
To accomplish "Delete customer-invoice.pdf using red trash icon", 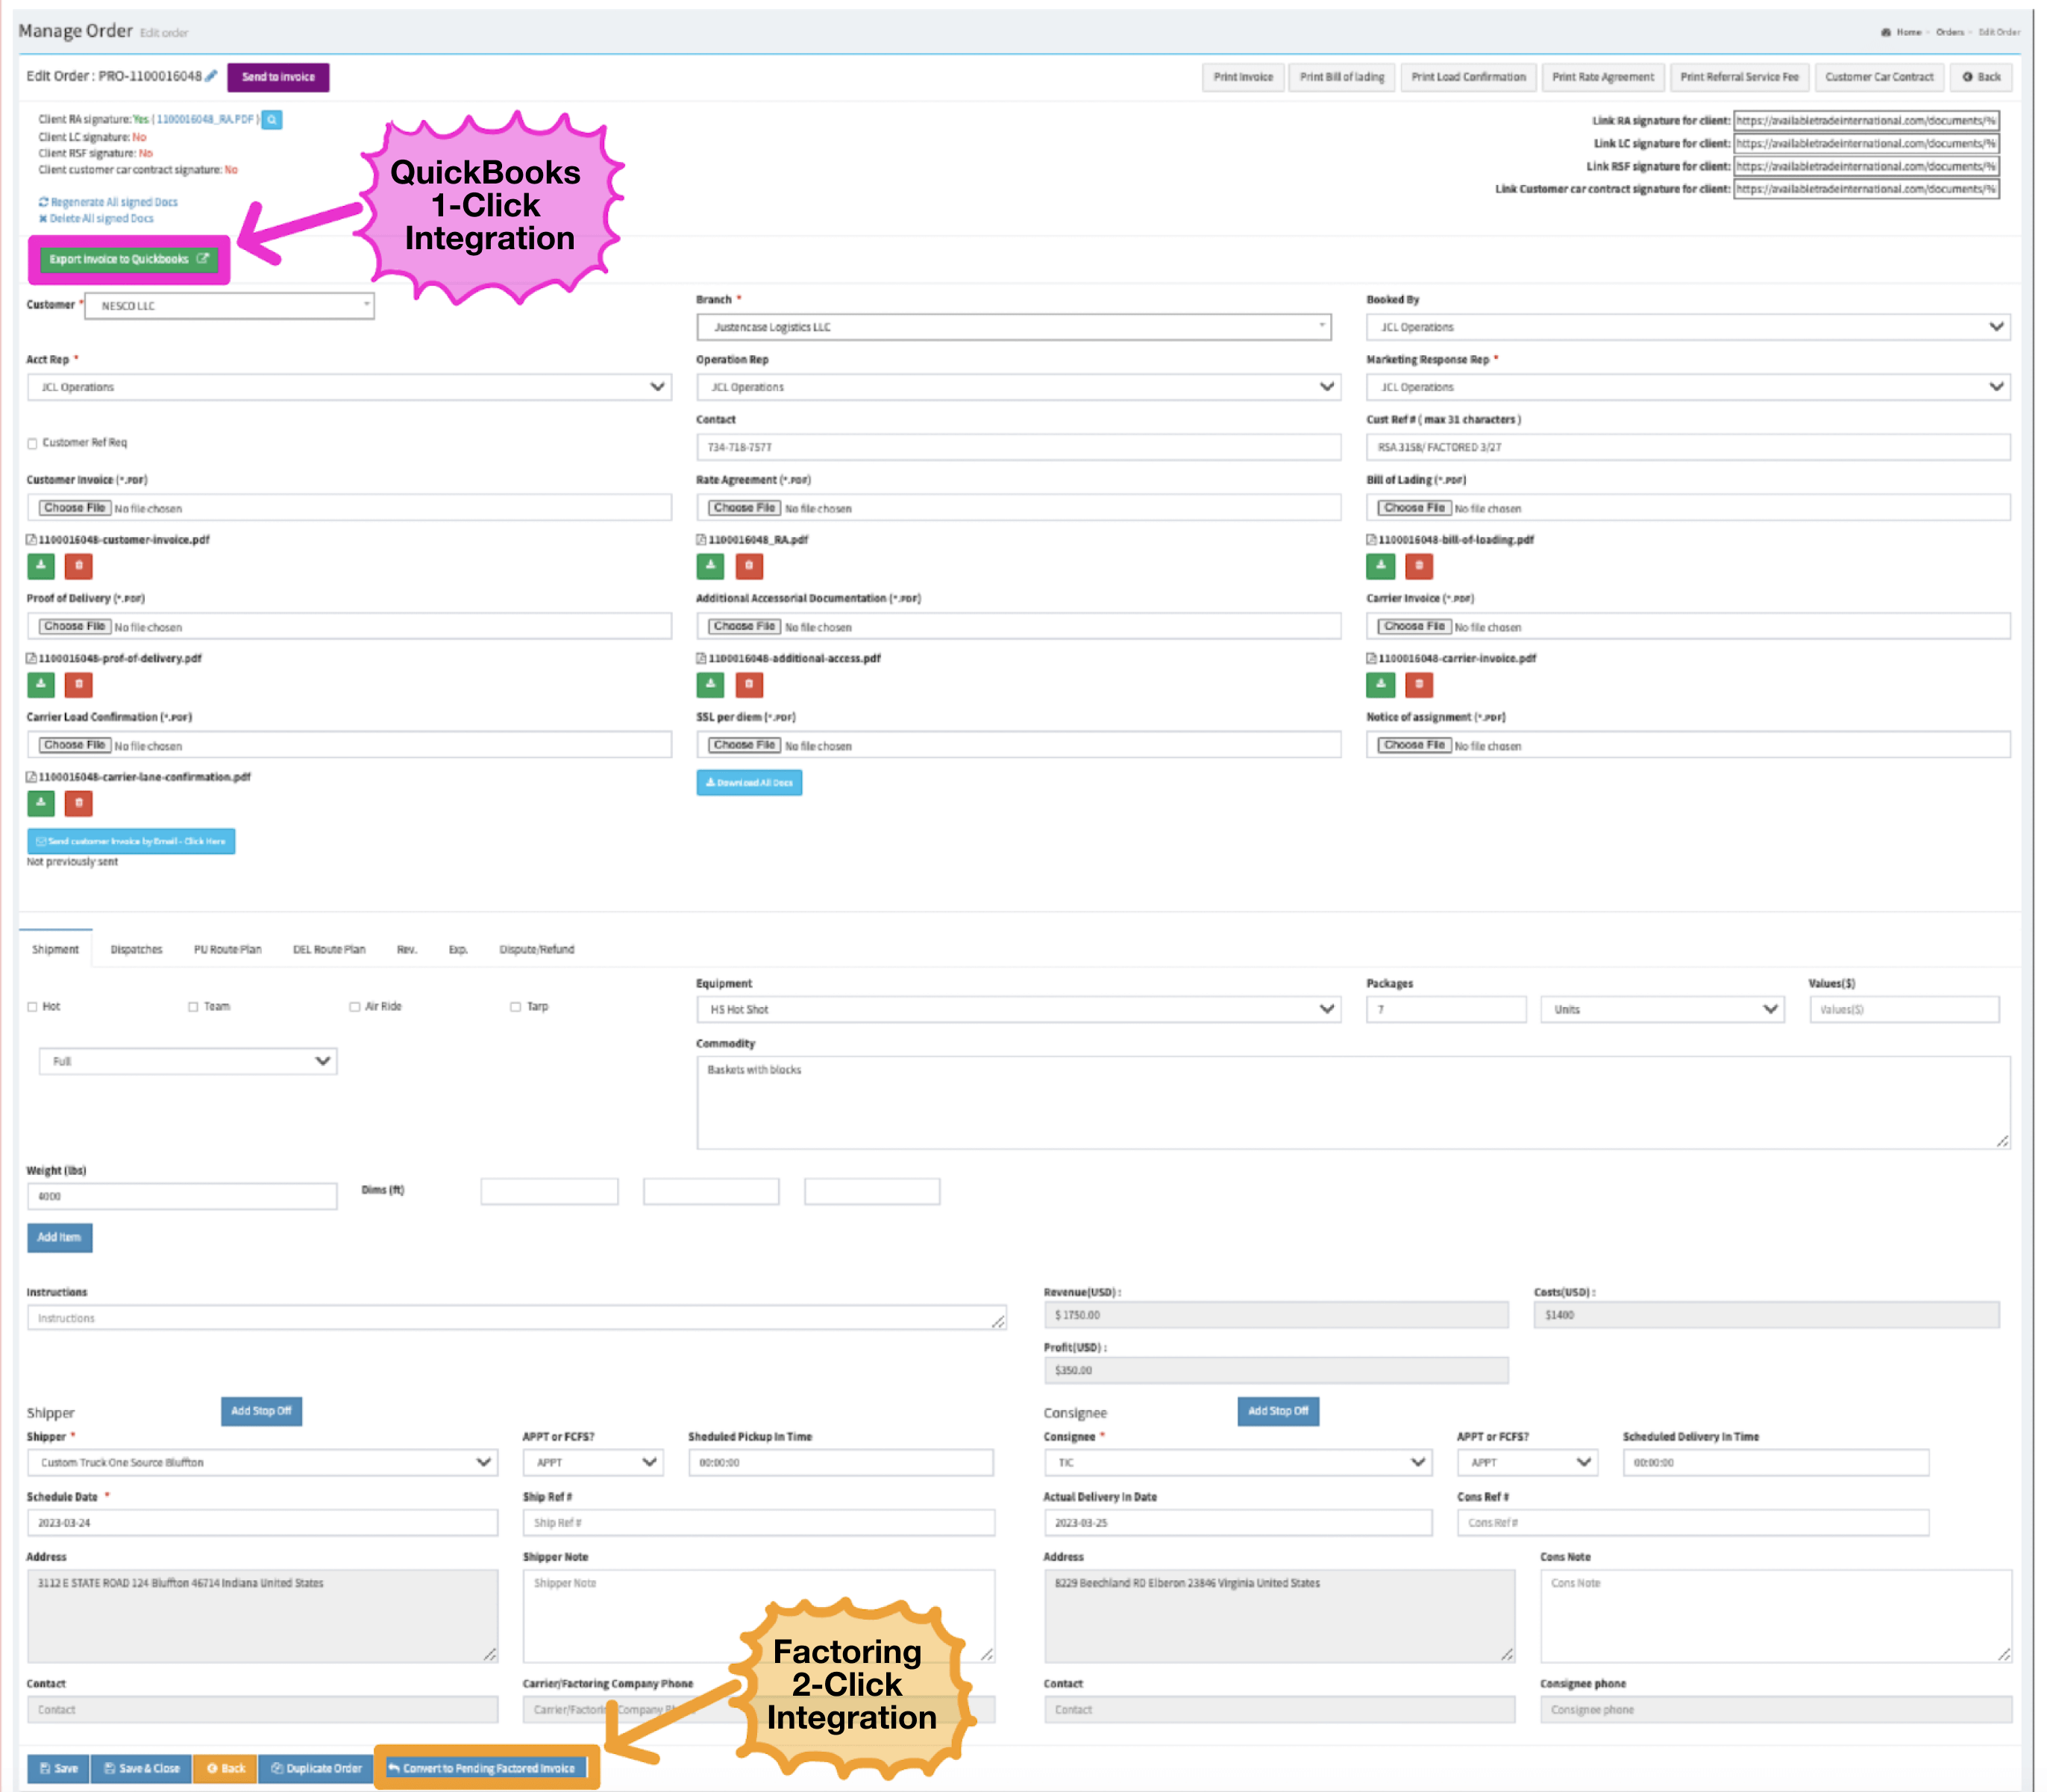I will 78,566.
